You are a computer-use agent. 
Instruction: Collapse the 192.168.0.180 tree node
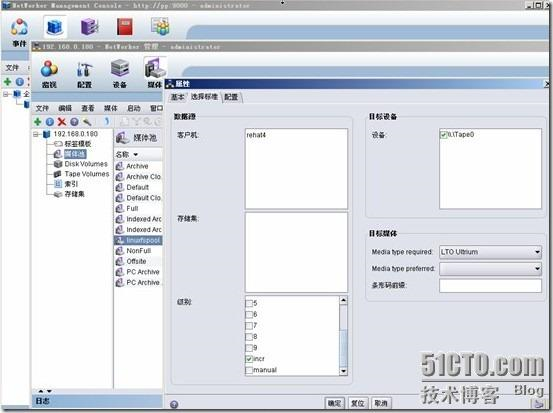pyautogui.click(x=36, y=134)
